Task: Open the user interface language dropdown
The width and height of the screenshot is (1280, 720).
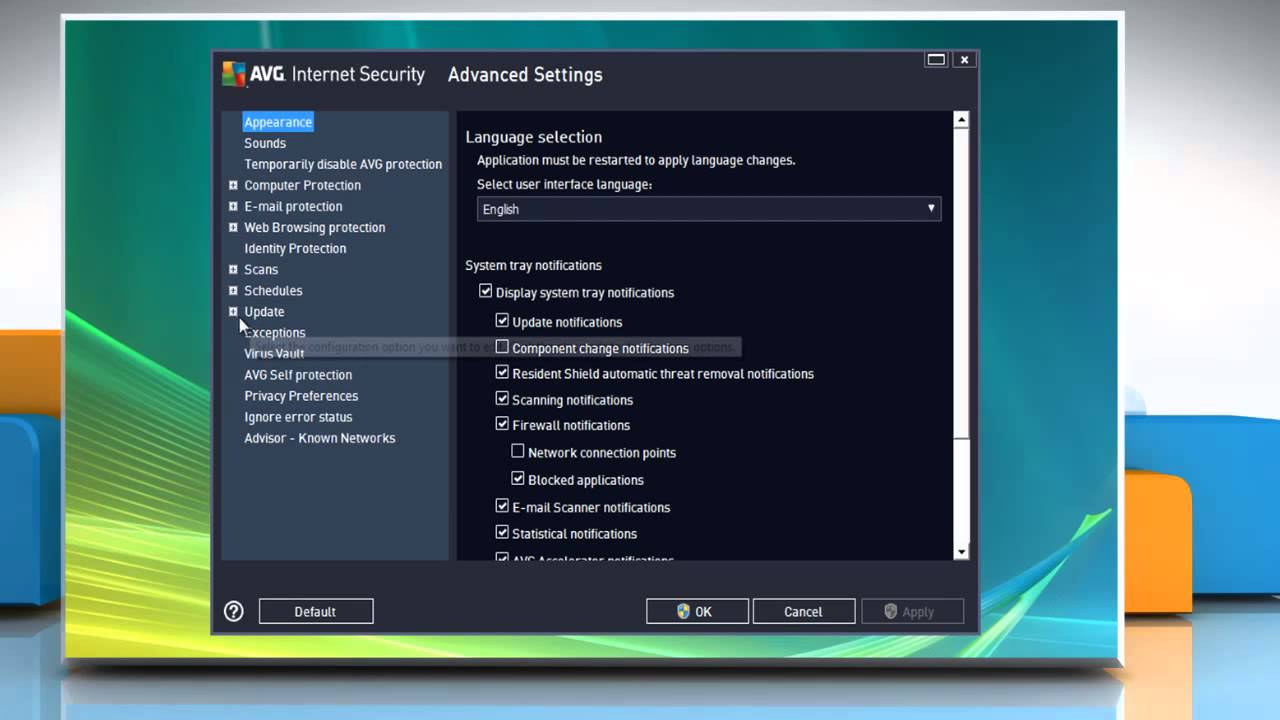Action: [x=709, y=209]
